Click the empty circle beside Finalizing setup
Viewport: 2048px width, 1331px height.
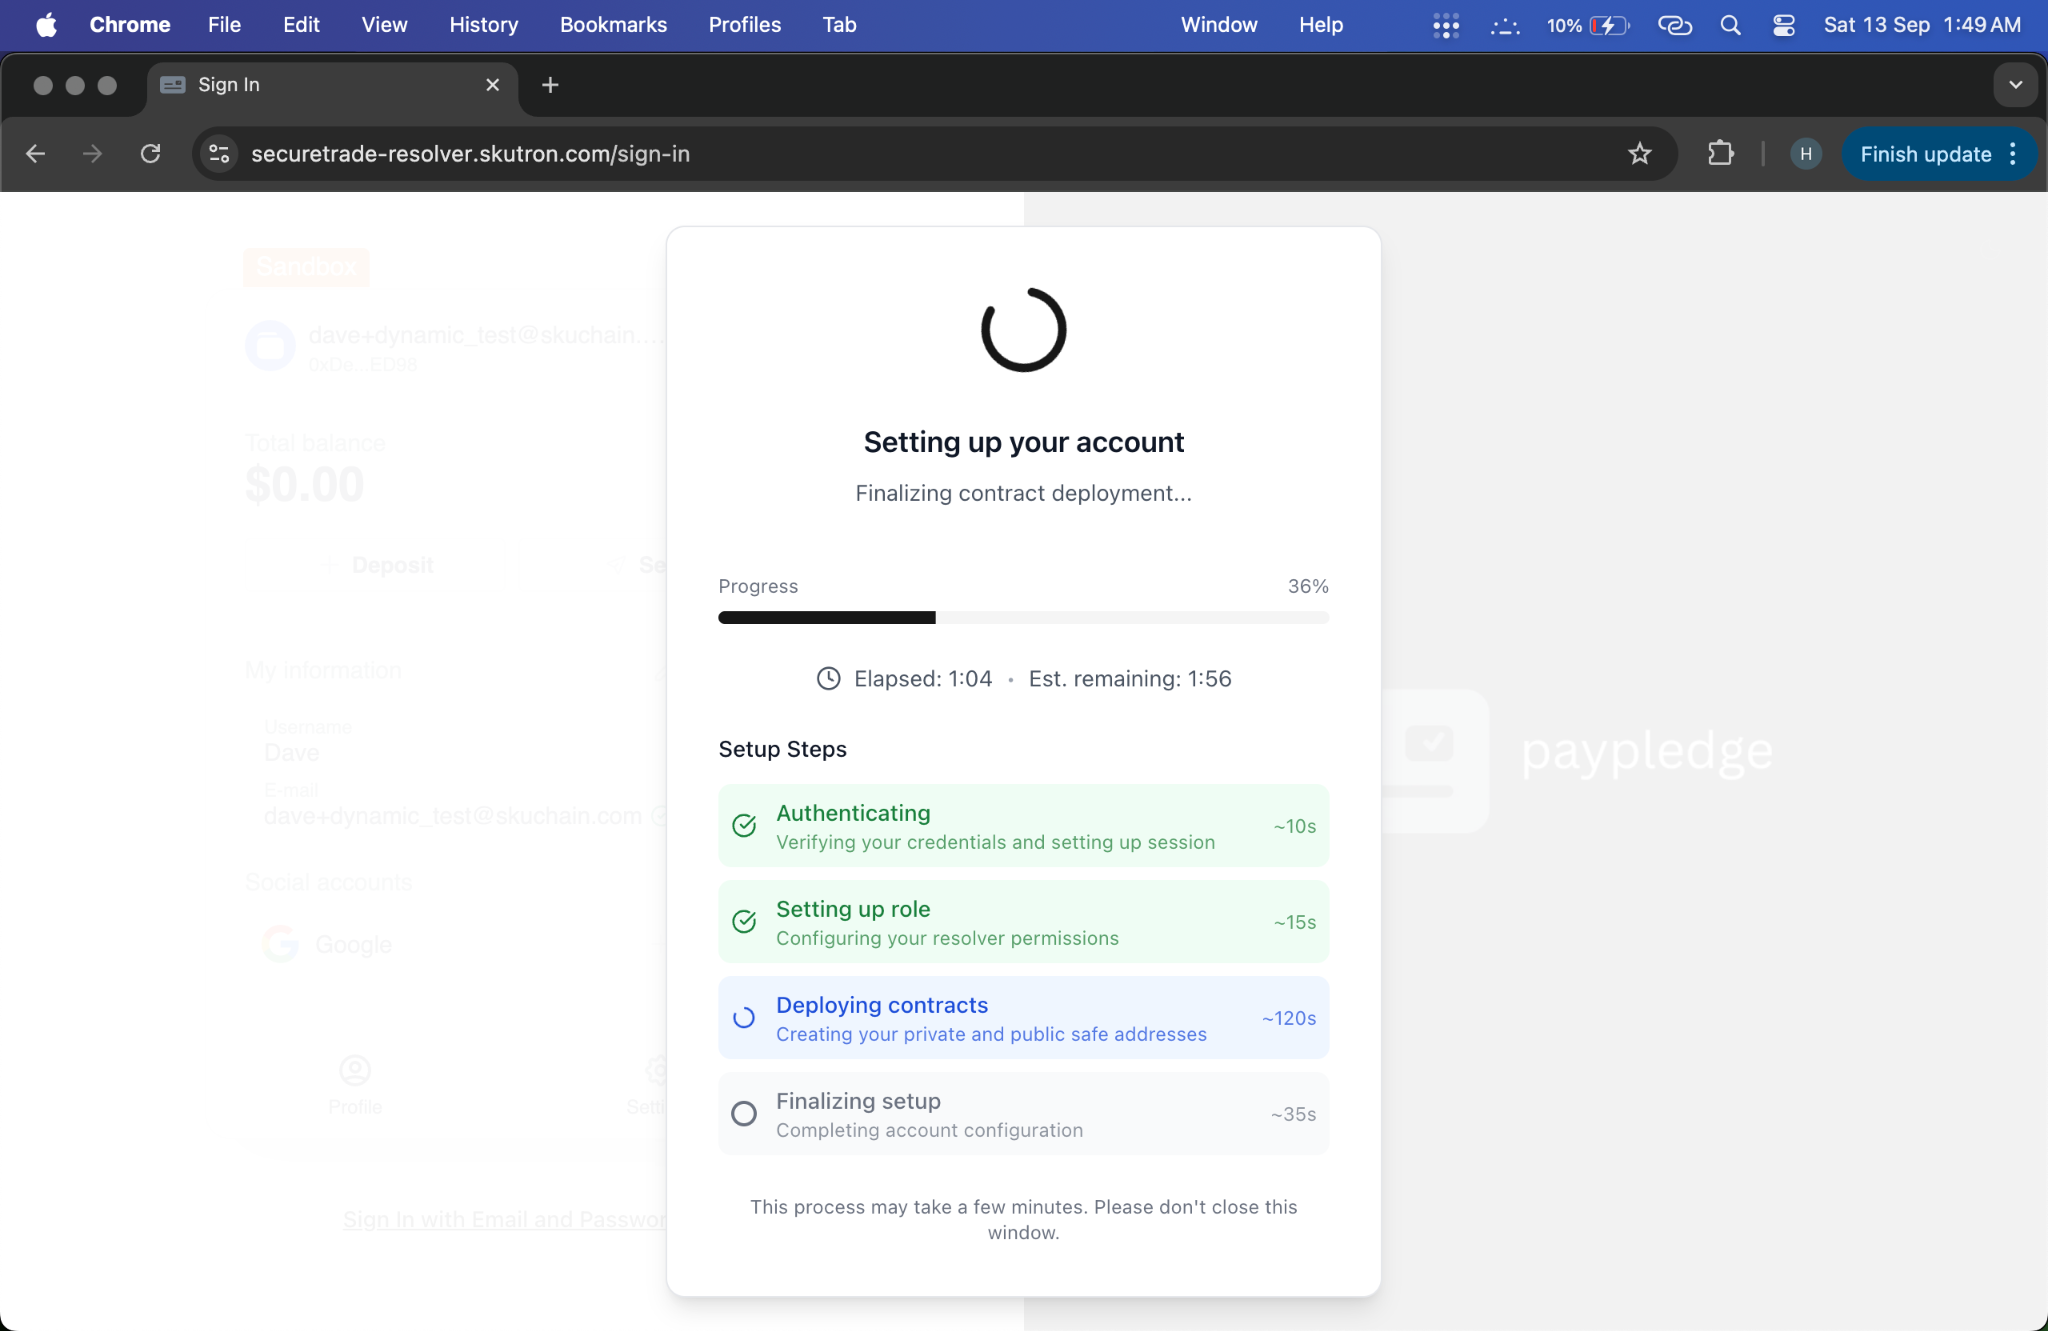pyautogui.click(x=744, y=1113)
